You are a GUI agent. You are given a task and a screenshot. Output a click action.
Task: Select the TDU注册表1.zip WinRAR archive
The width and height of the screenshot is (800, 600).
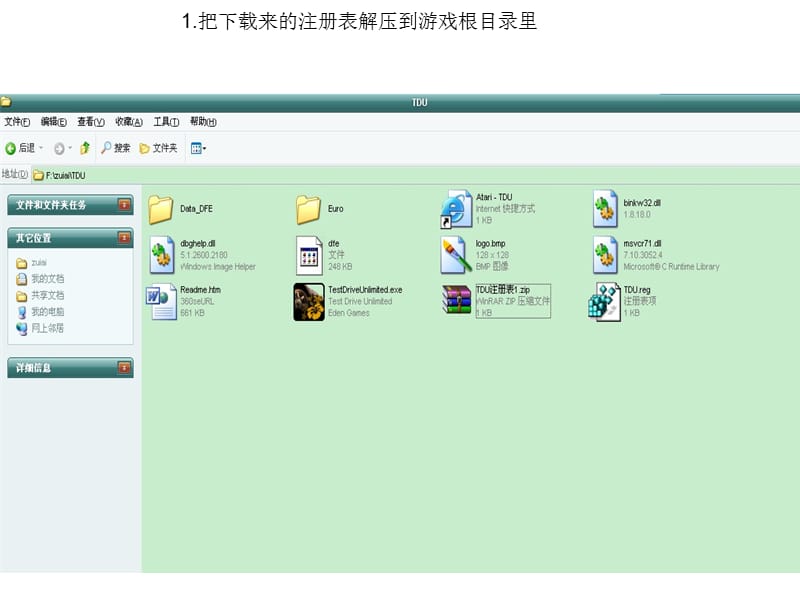457,302
